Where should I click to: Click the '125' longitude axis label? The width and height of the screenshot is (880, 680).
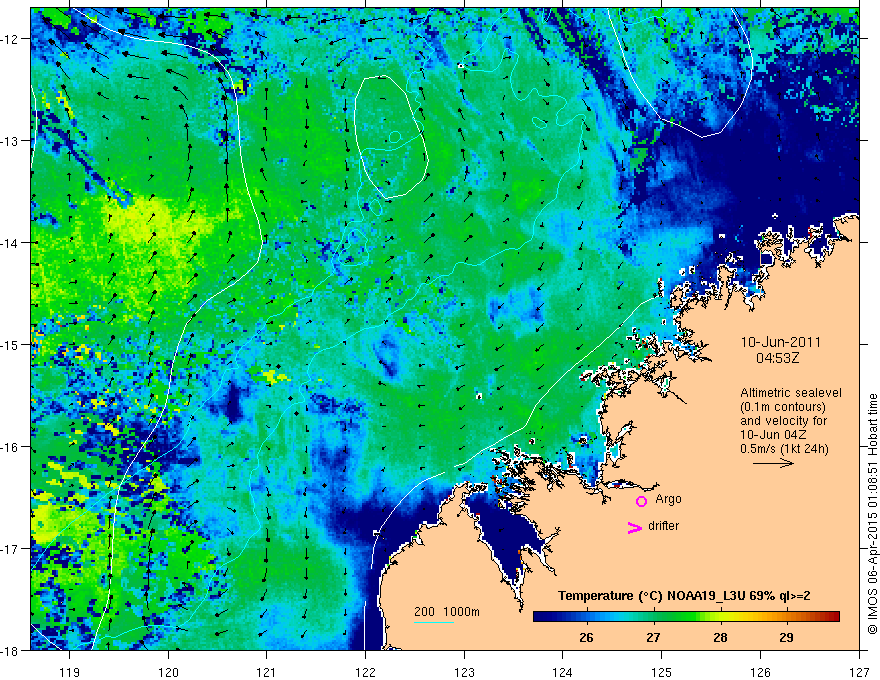pos(662,672)
